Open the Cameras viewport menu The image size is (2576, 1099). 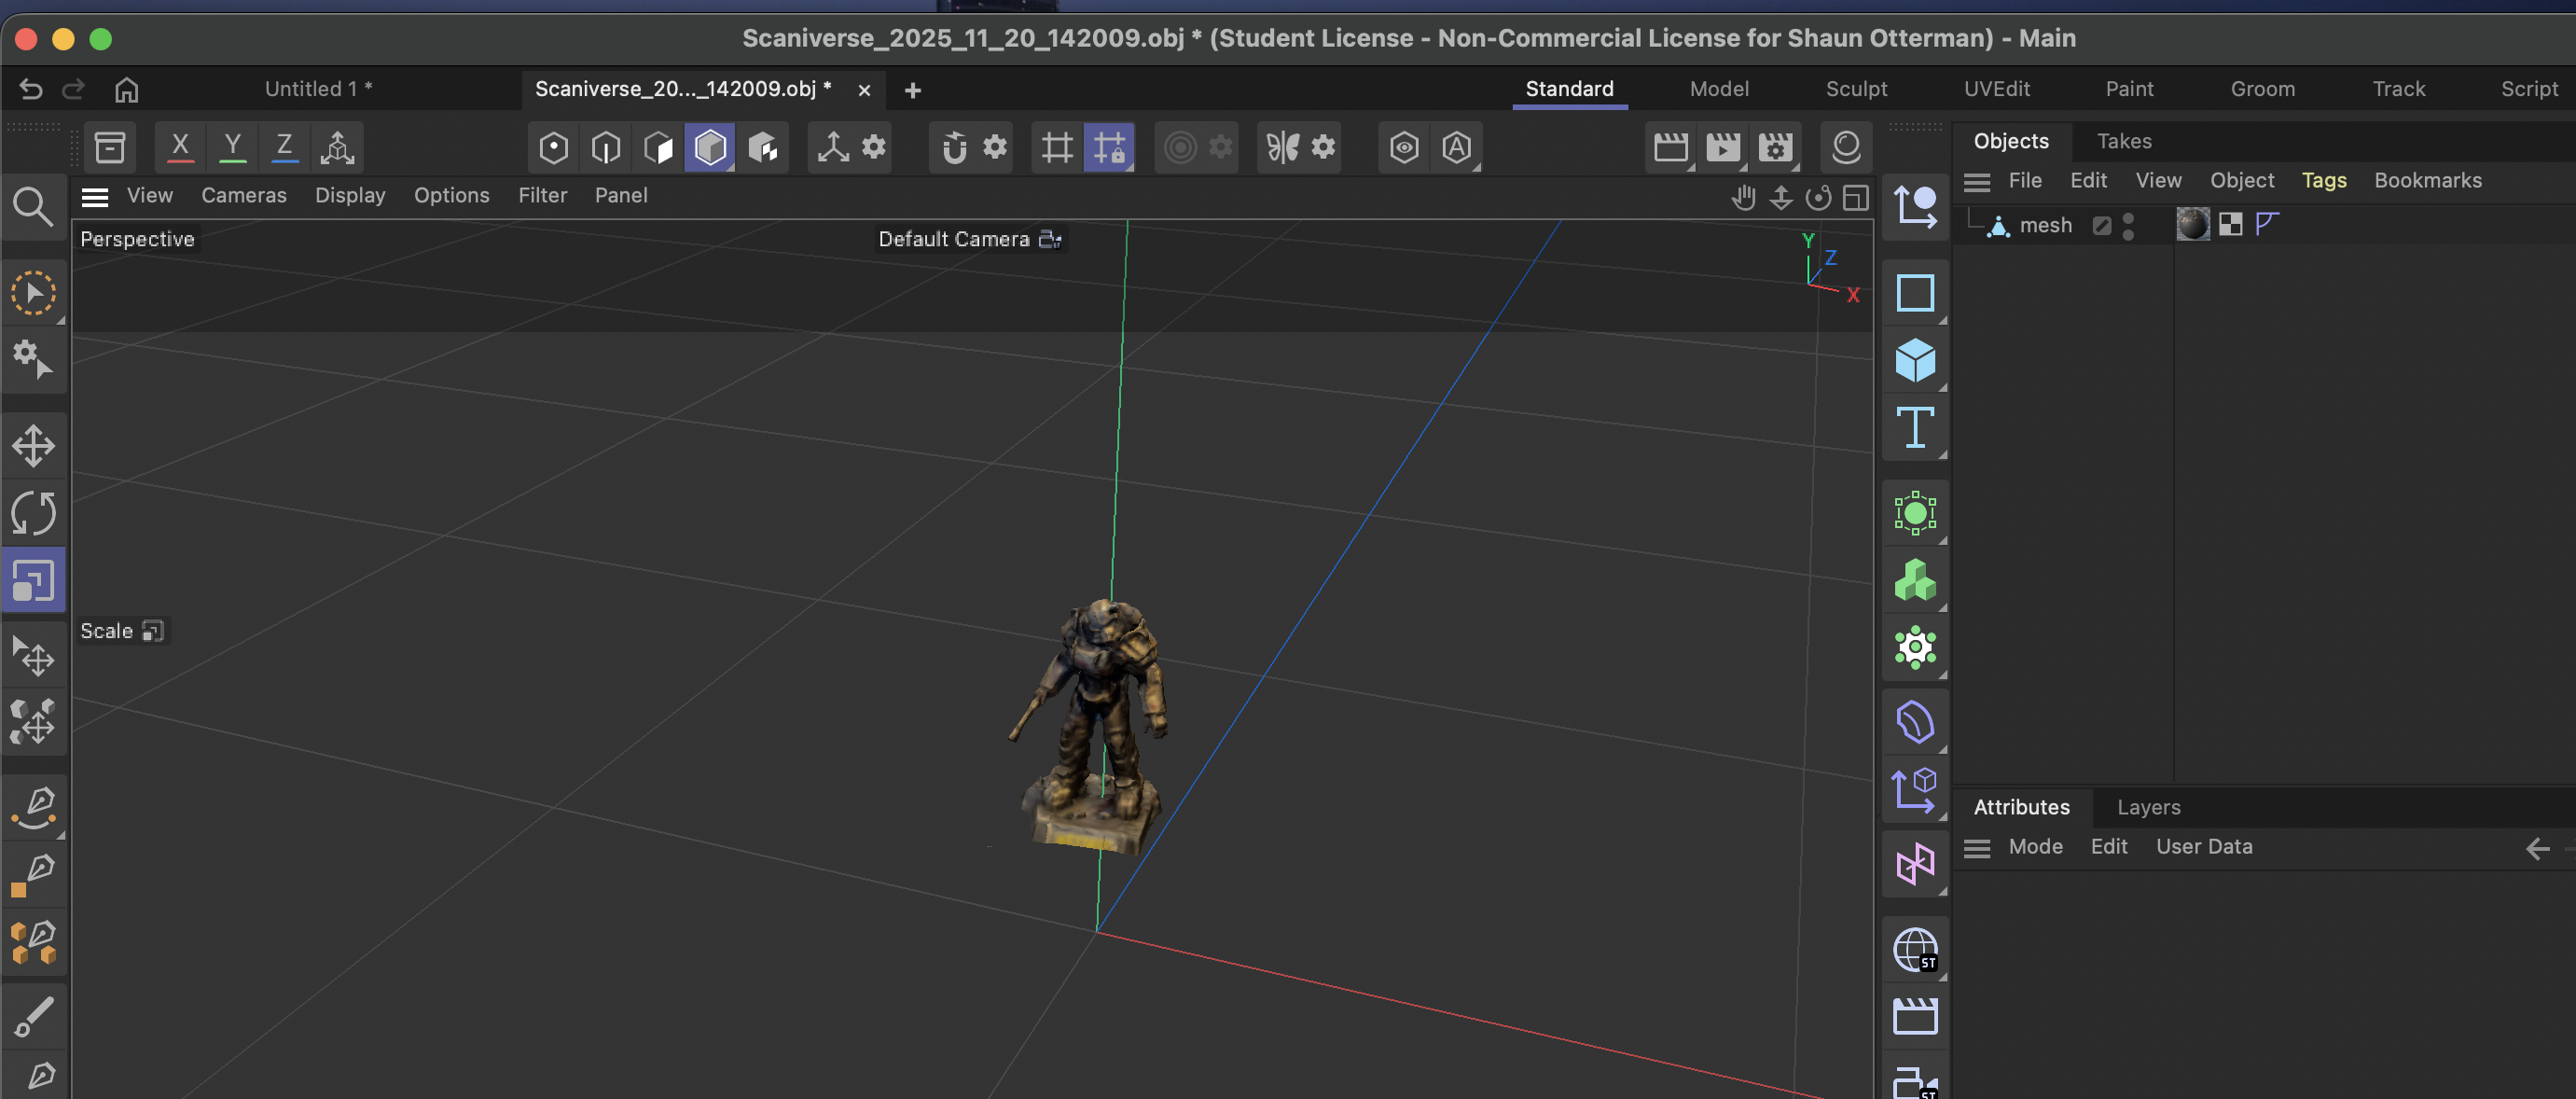click(243, 195)
